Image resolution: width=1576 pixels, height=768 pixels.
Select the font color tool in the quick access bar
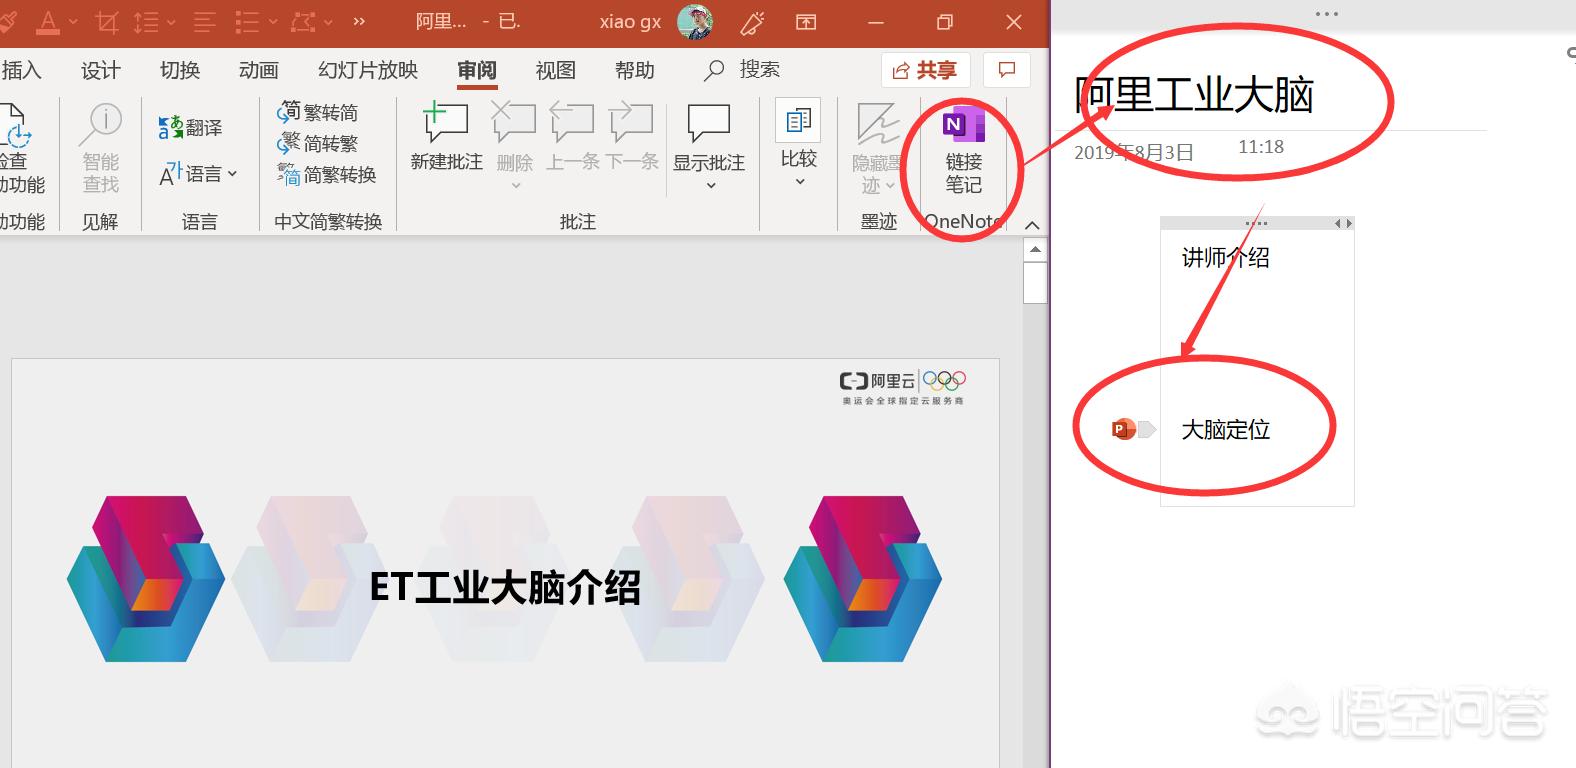click(47, 20)
